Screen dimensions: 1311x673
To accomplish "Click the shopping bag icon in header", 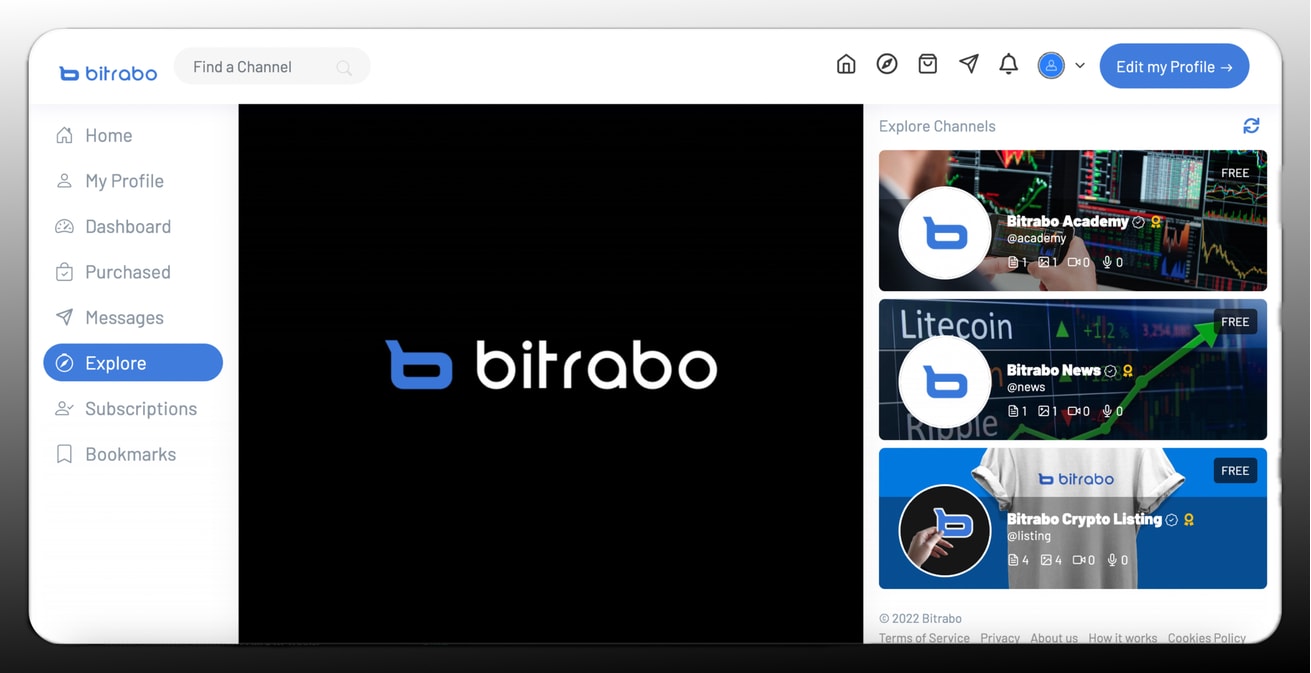I will pos(928,65).
